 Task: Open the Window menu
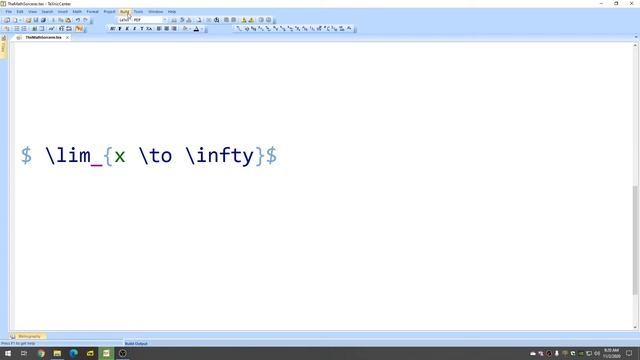coord(156,12)
